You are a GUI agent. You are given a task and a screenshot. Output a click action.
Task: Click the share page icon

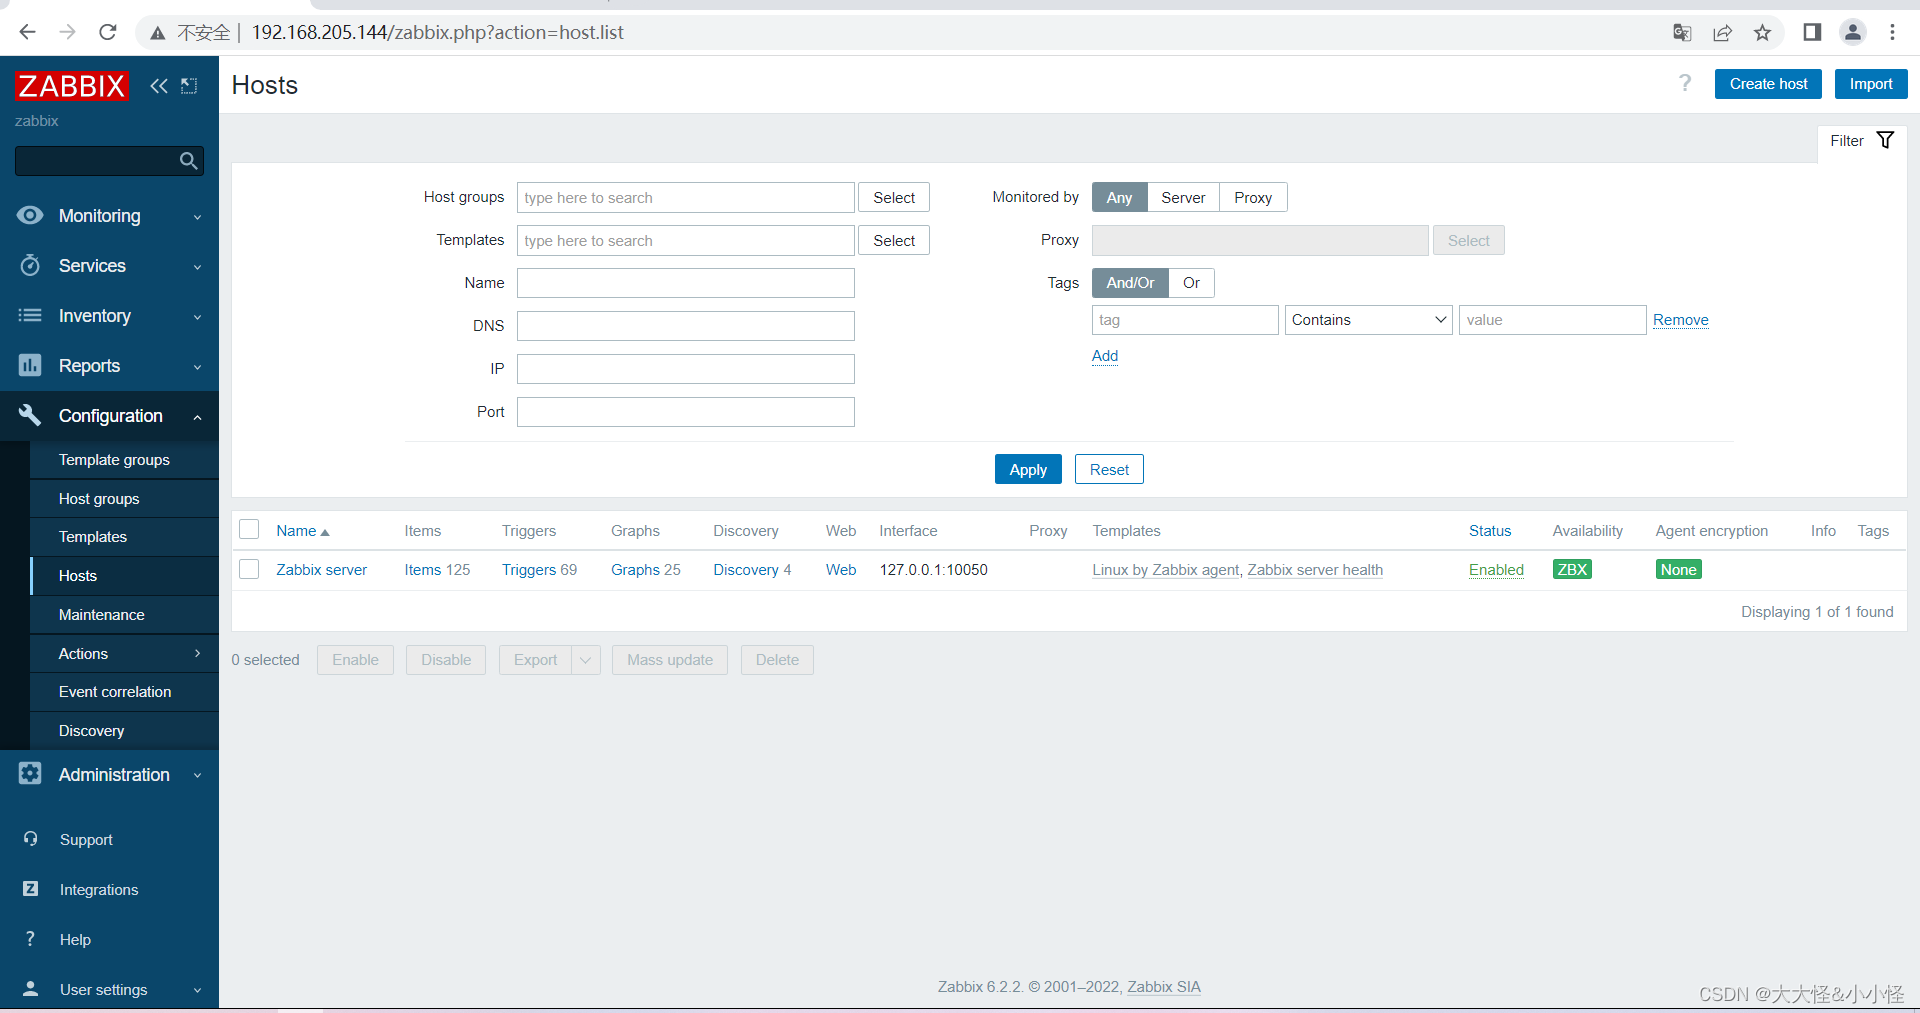click(1722, 32)
